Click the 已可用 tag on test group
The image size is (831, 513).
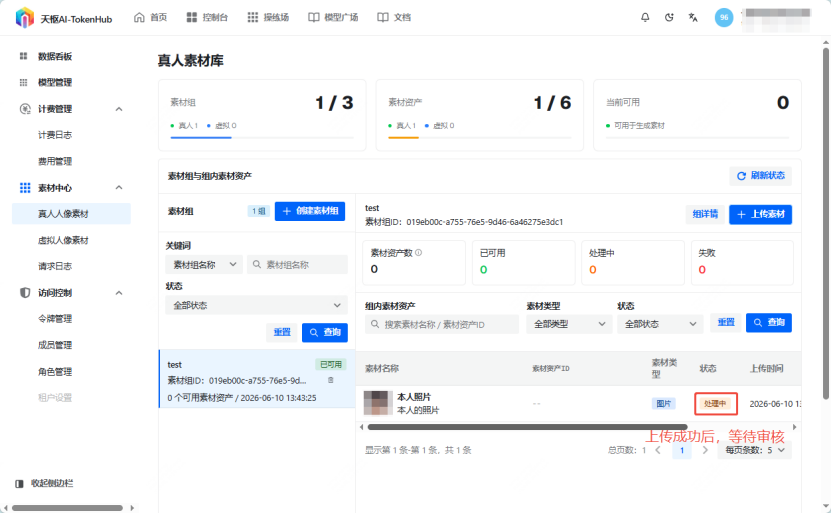tap(331, 365)
